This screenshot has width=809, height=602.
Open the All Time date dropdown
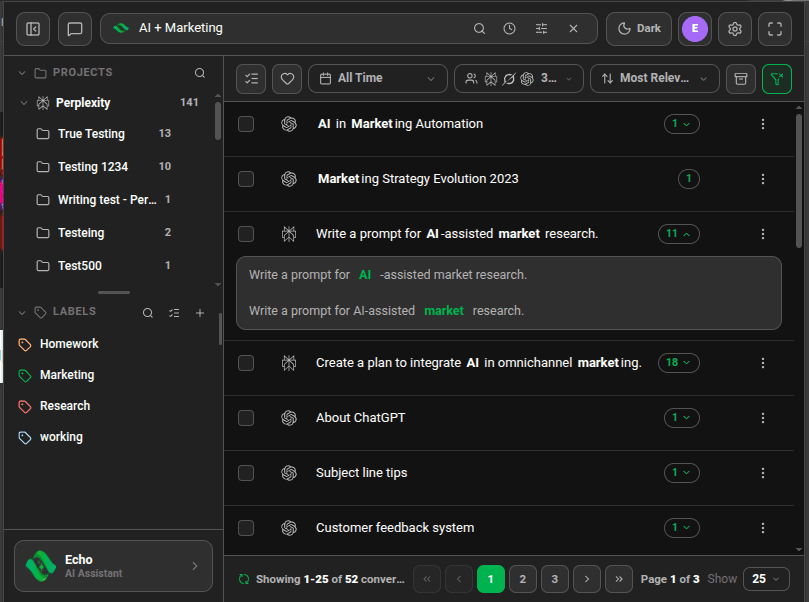[378, 79]
